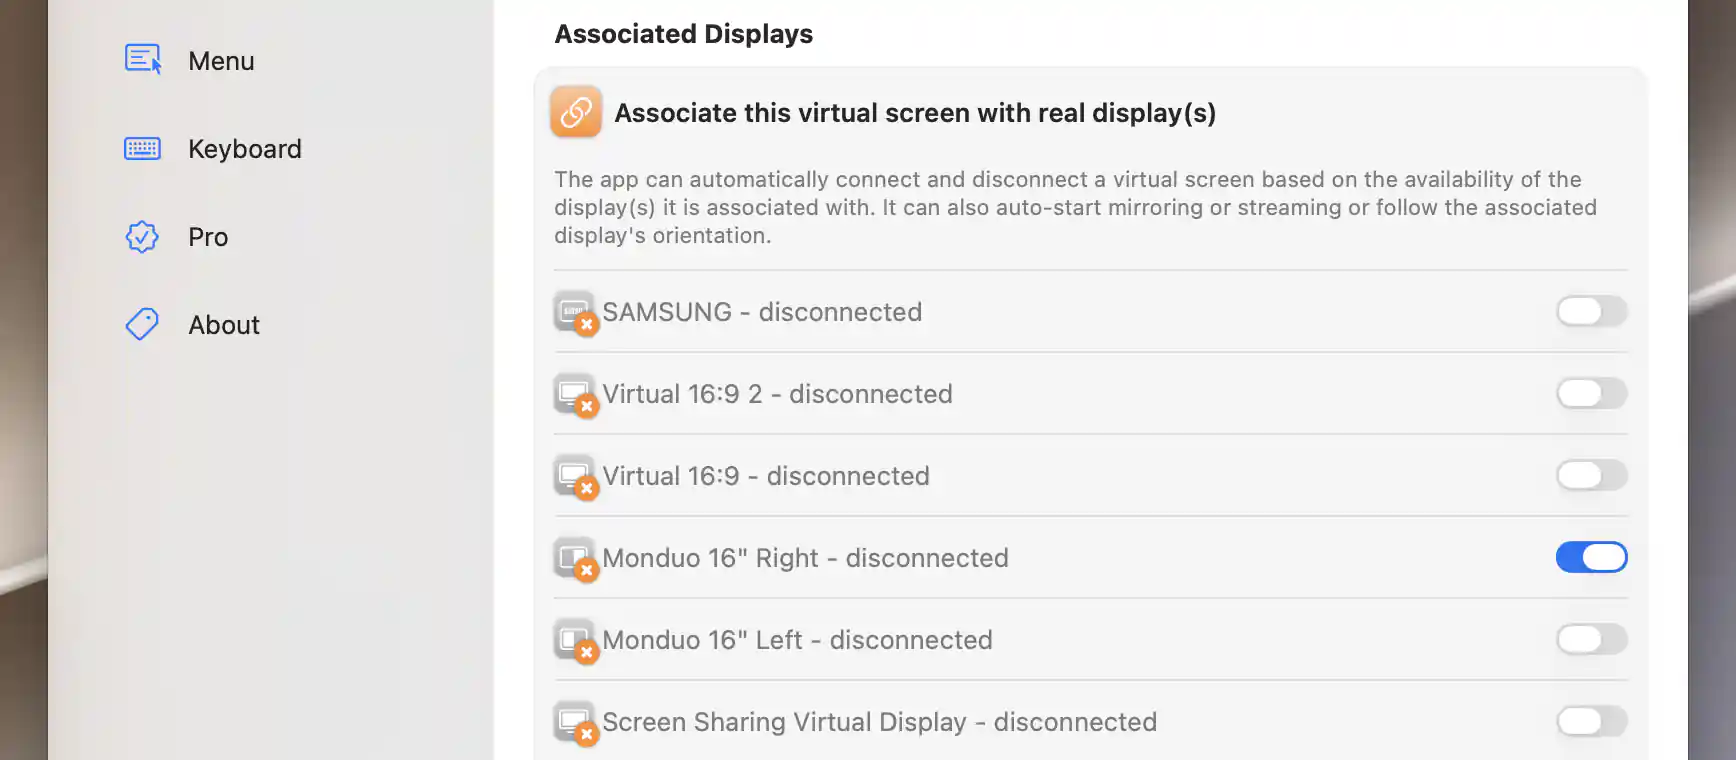Click the Pro badge icon
Screen dimensions: 1736x760
click(x=142, y=237)
